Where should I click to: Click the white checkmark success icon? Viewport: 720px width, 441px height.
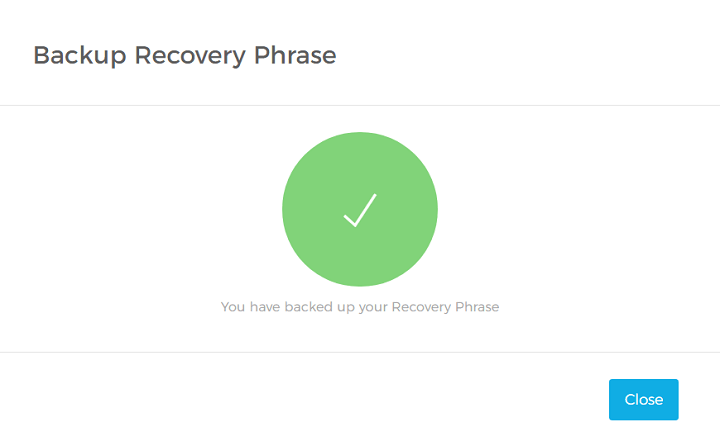(360, 210)
